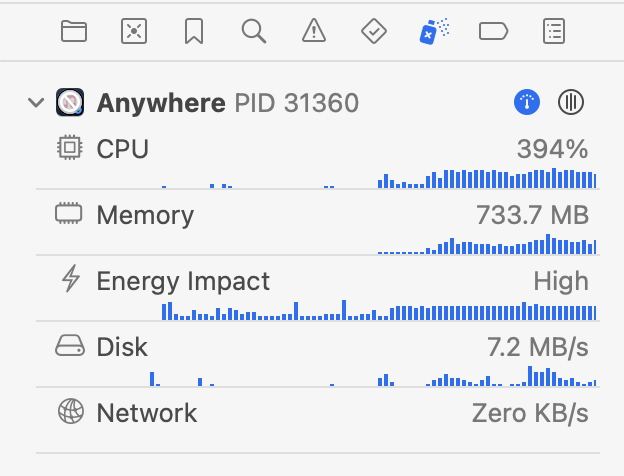Toggle the process view options button
Viewport: 624px width, 476px height.
[x=571, y=102]
